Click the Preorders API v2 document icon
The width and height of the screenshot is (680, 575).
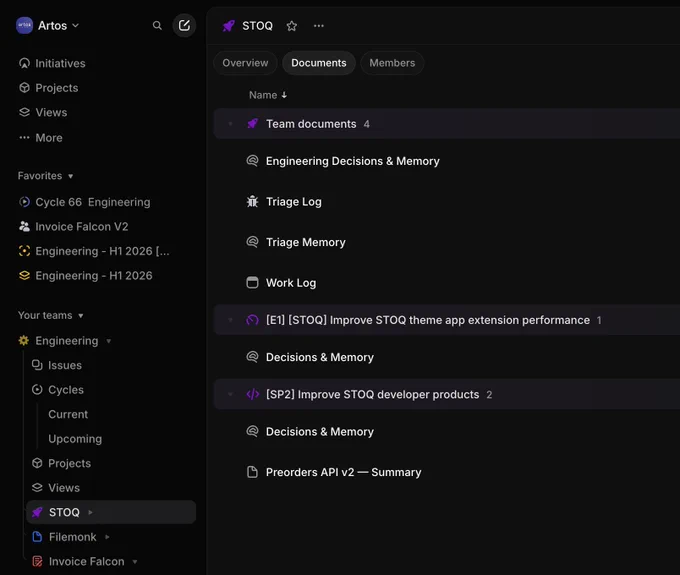tap(252, 472)
